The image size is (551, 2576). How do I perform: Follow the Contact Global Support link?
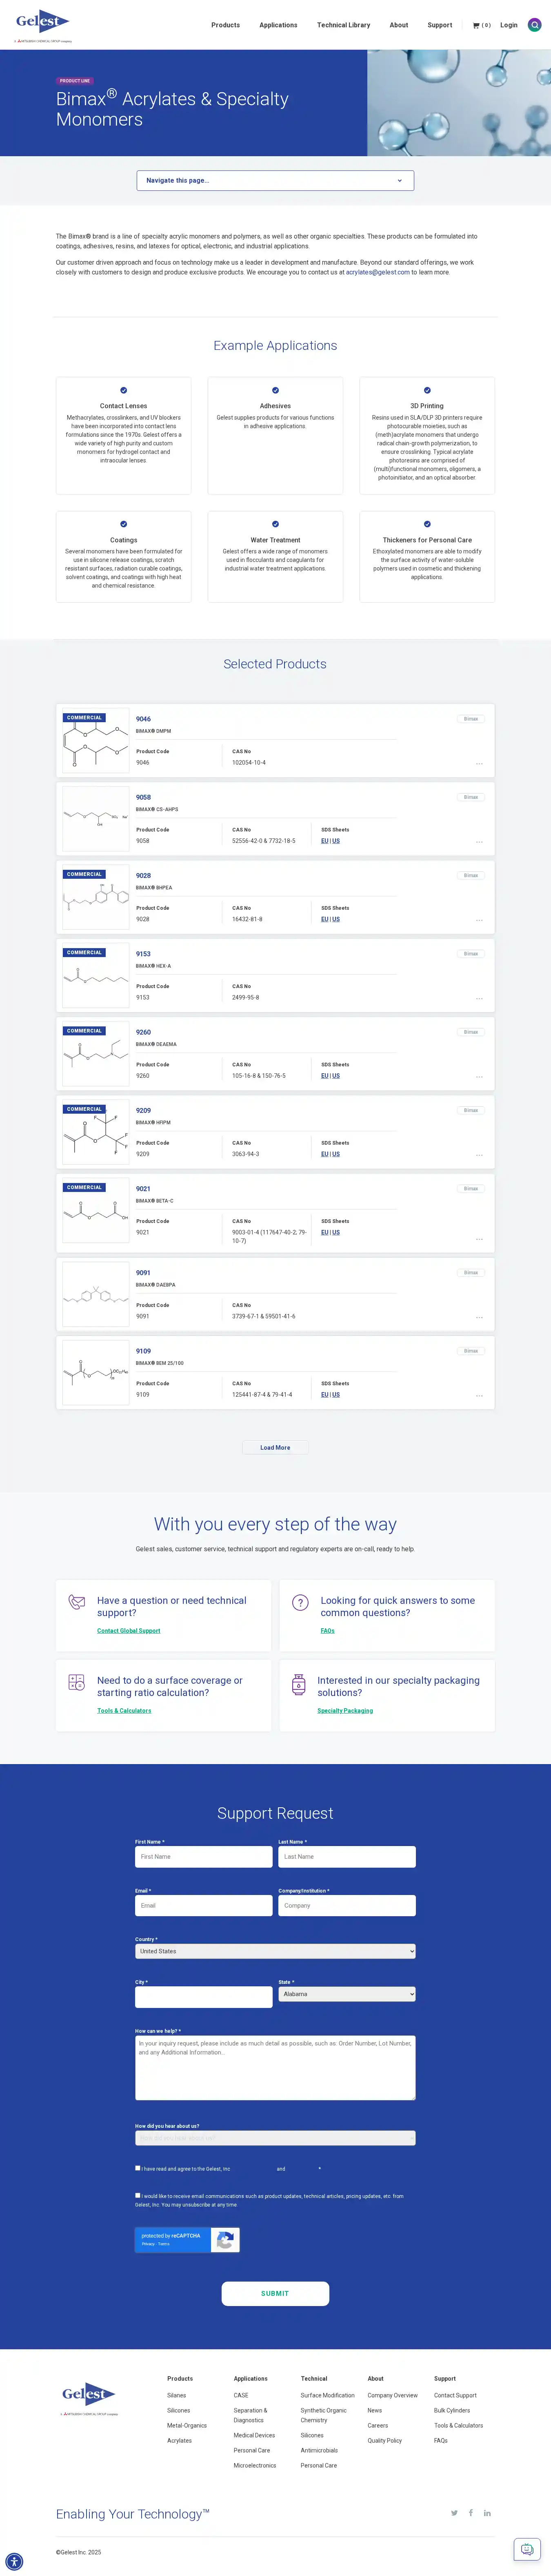[128, 1630]
